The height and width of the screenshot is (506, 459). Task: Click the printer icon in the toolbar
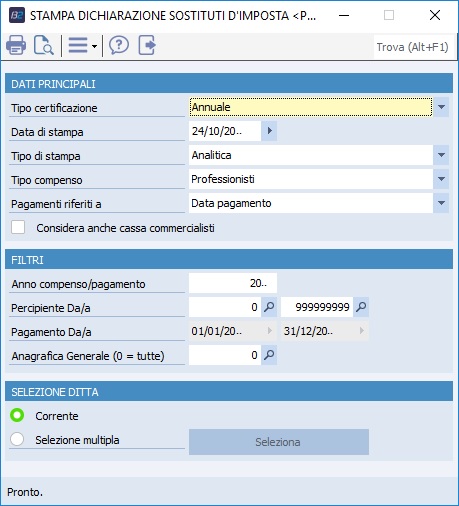[x=16, y=45]
